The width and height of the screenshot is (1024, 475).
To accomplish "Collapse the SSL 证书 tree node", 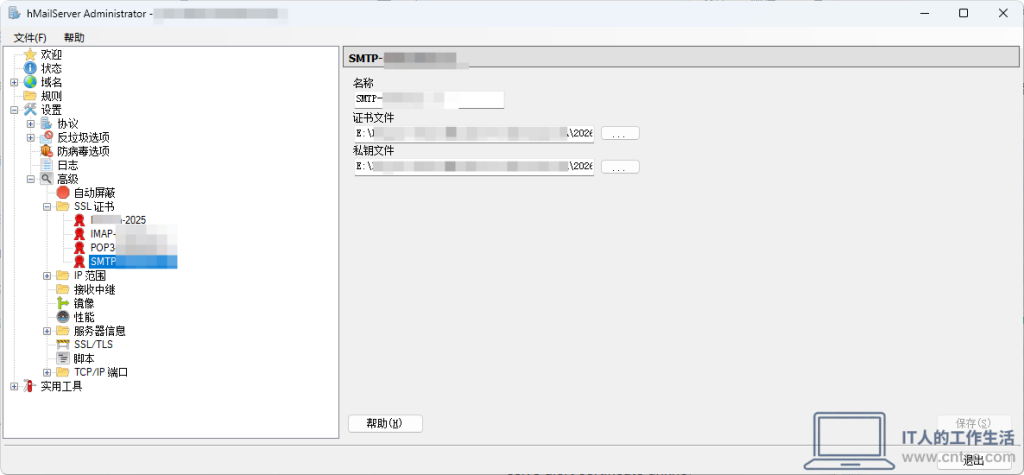I will coord(47,206).
